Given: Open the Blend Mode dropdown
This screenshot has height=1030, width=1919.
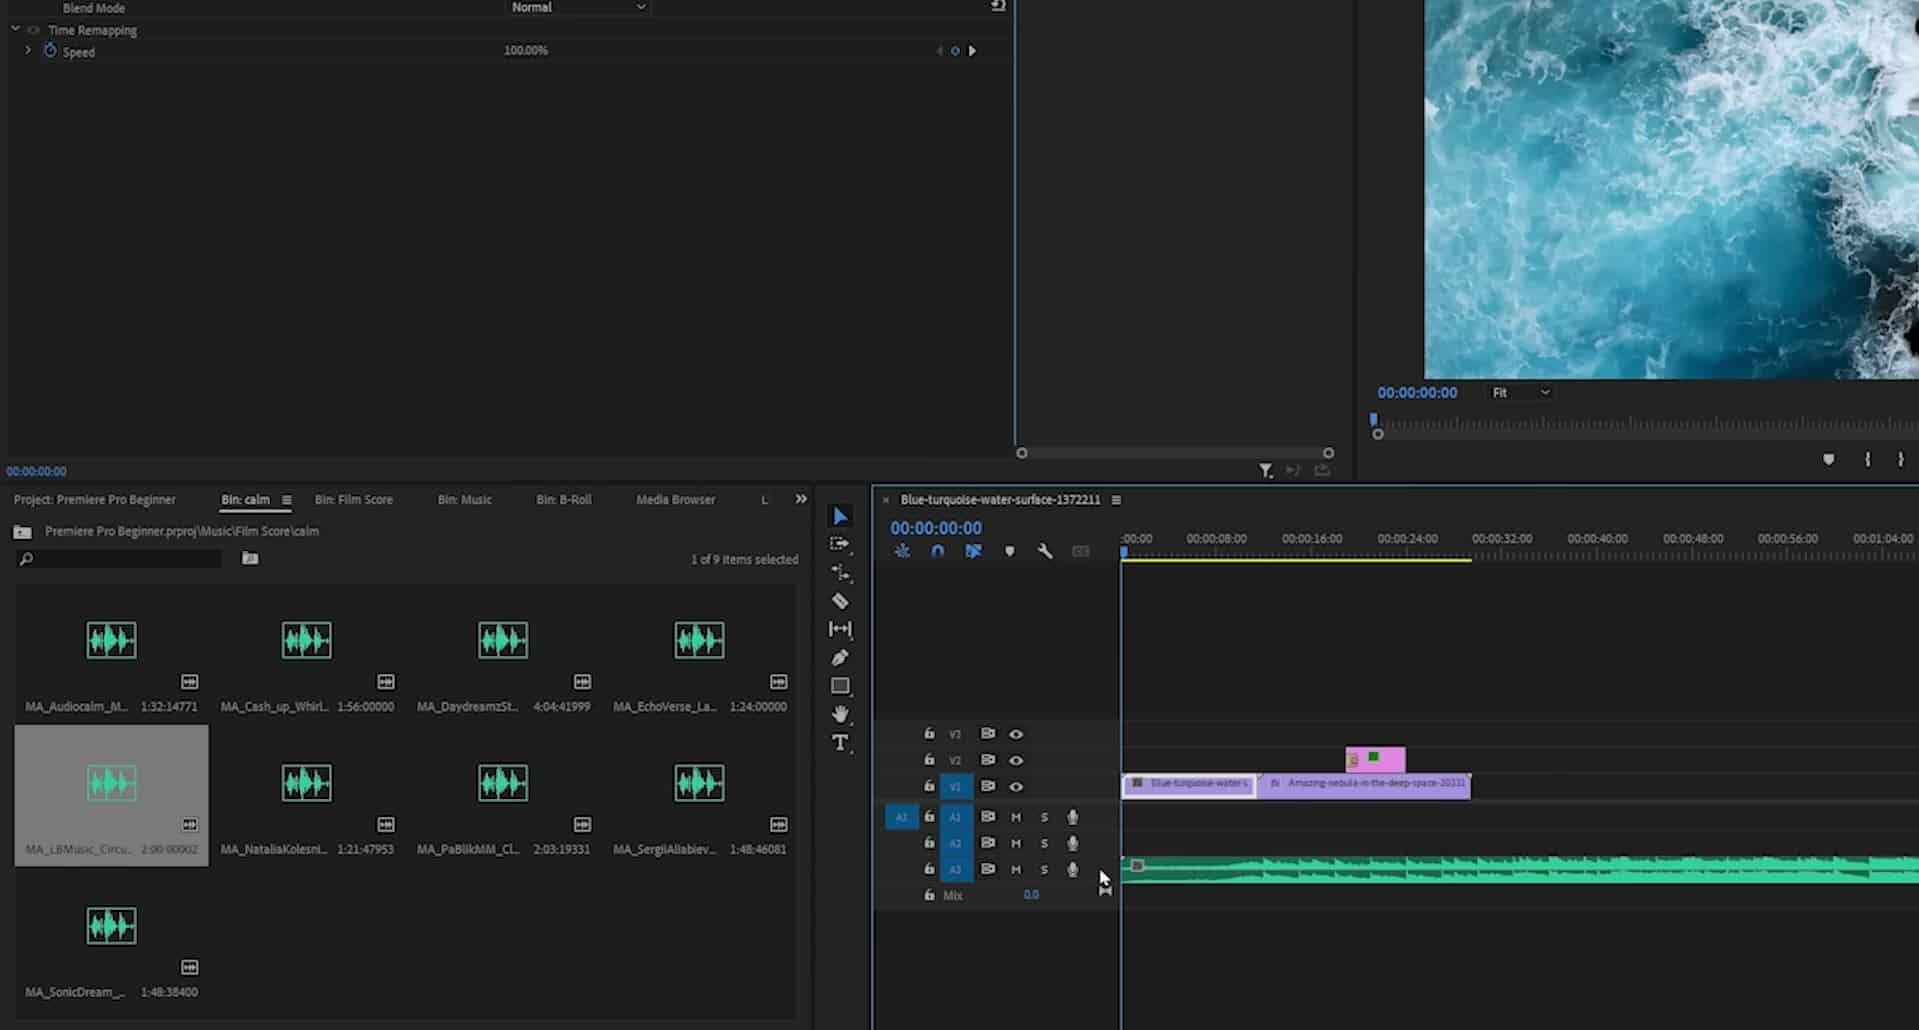Looking at the screenshot, I should (x=577, y=7).
